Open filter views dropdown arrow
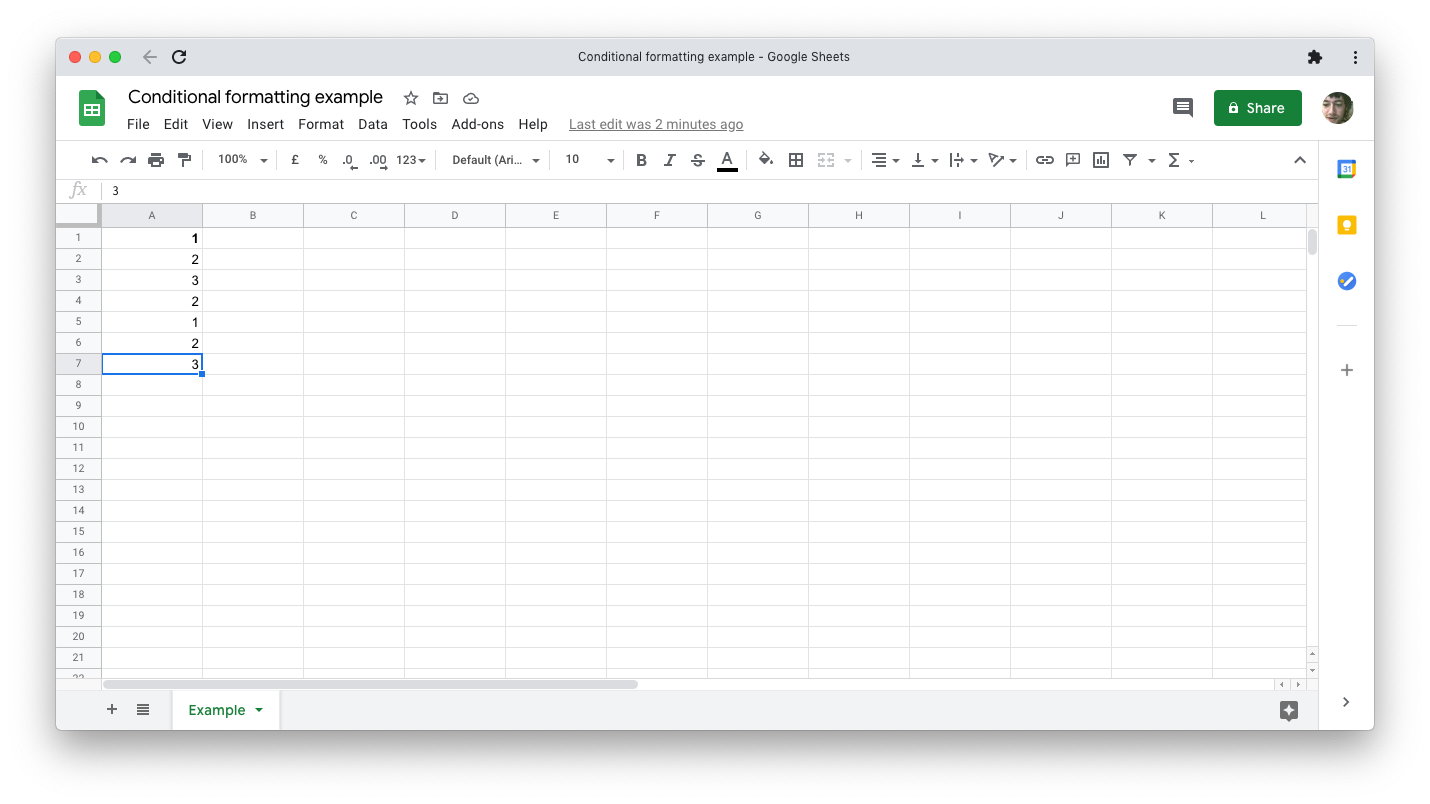The height and width of the screenshot is (804, 1430). (x=1152, y=160)
